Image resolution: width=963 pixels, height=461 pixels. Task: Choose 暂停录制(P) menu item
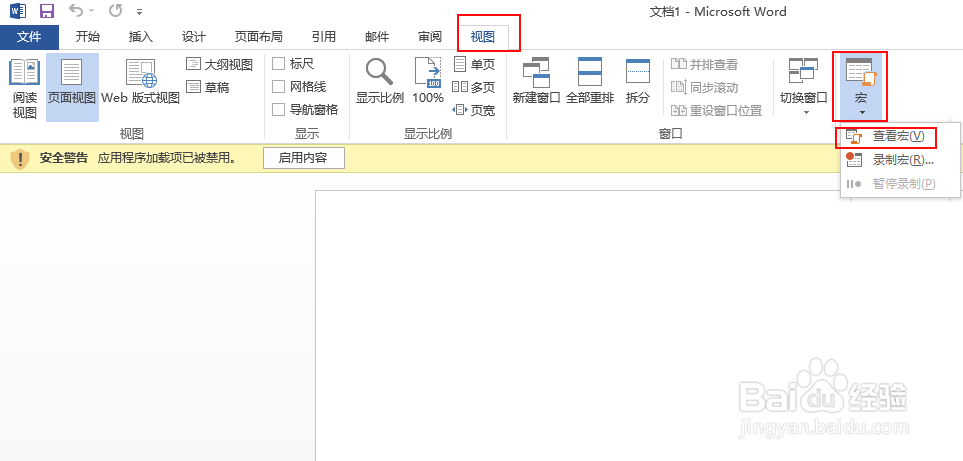[899, 183]
